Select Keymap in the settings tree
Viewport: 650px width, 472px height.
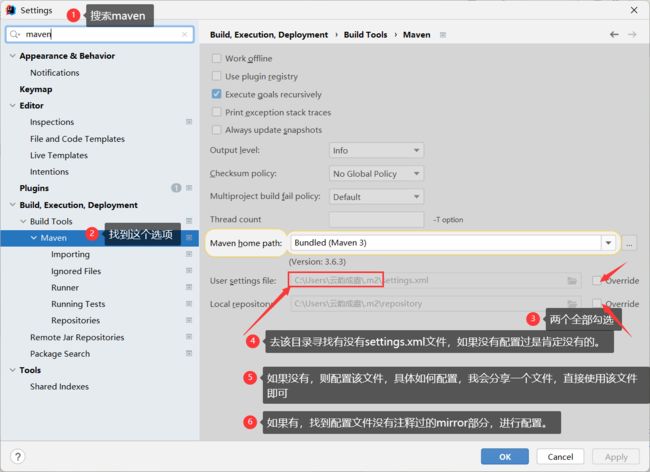click(x=36, y=89)
